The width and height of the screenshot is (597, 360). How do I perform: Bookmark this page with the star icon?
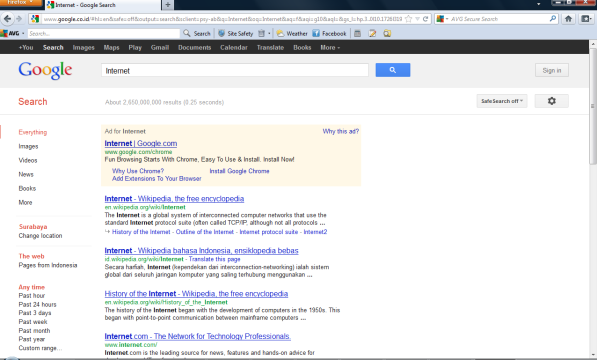(408, 19)
